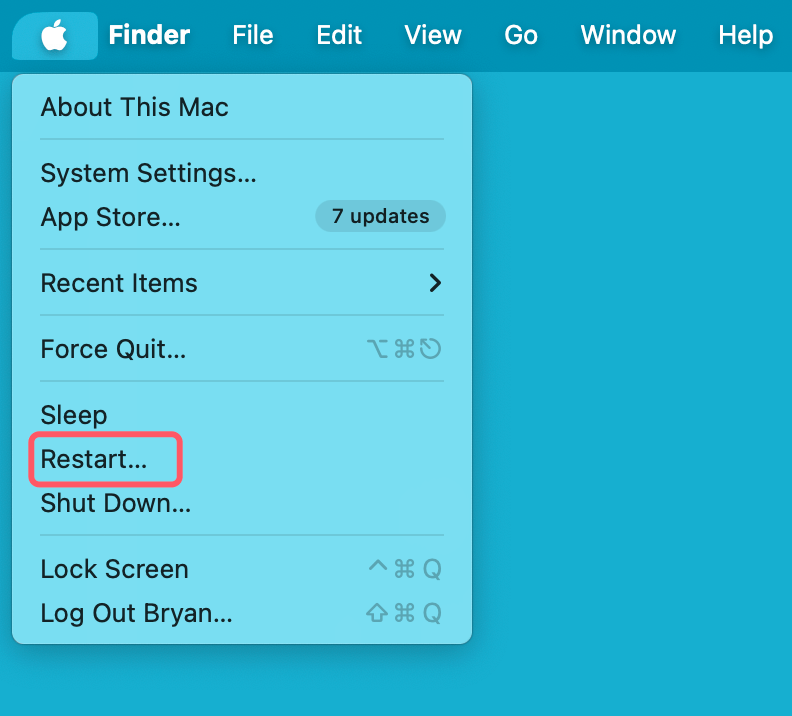Open the Finder menu
The width and height of the screenshot is (792, 716).
click(x=149, y=36)
